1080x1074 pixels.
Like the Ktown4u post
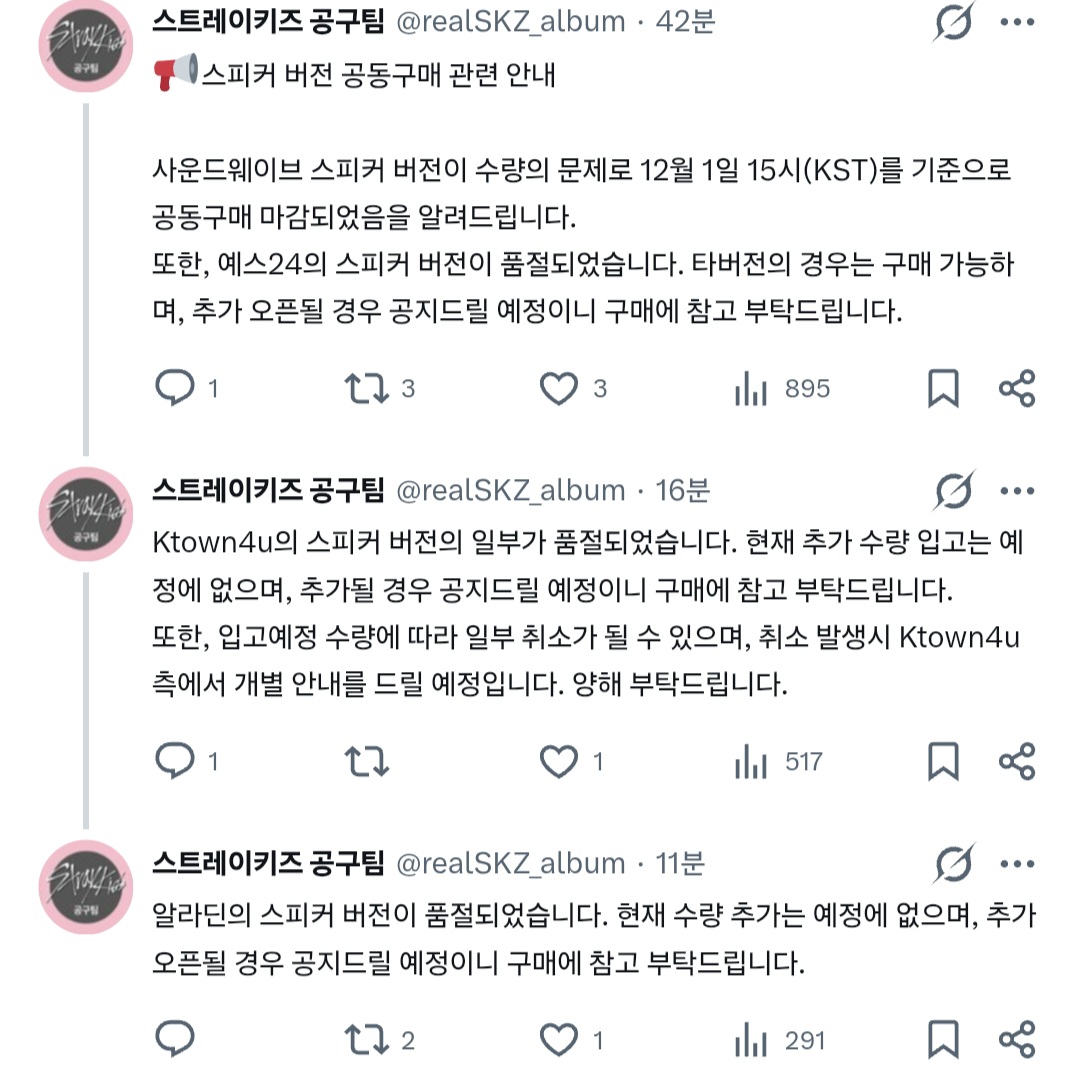click(x=559, y=762)
